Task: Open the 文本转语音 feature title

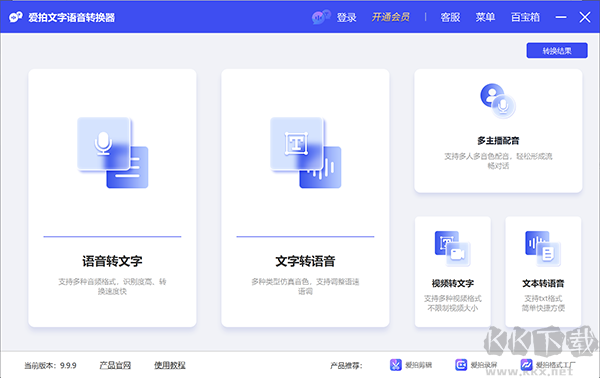Action: (543, 284)
